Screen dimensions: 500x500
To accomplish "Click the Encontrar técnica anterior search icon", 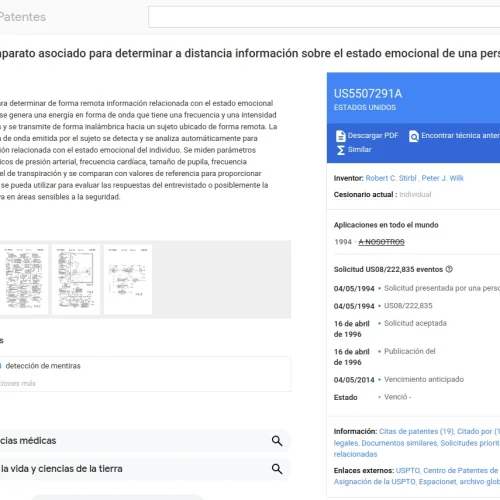I will [x=414, y=136].
